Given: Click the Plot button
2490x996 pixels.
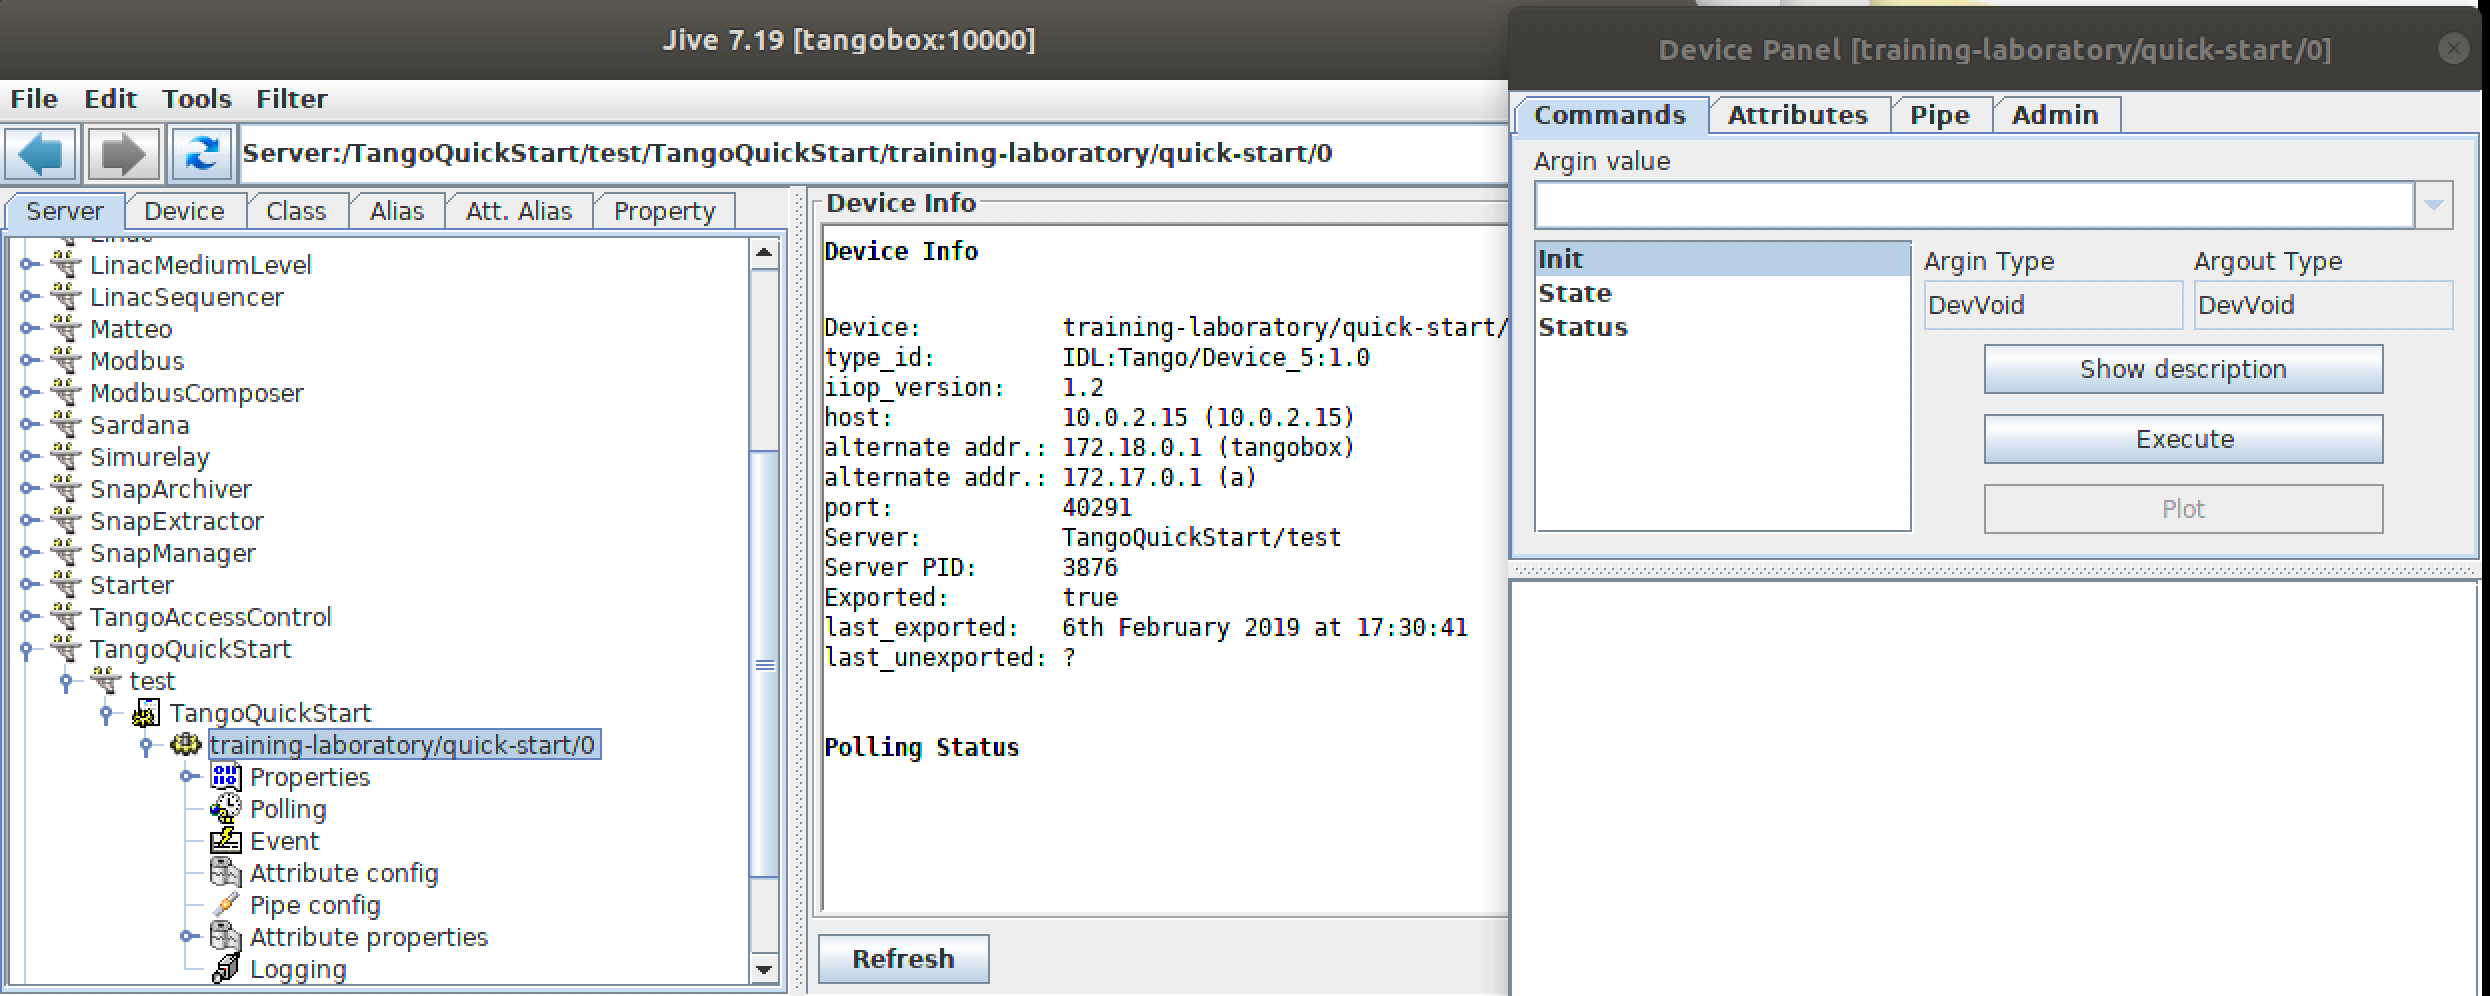Looking at the screenshot, I should click(x=2184, y=509).
